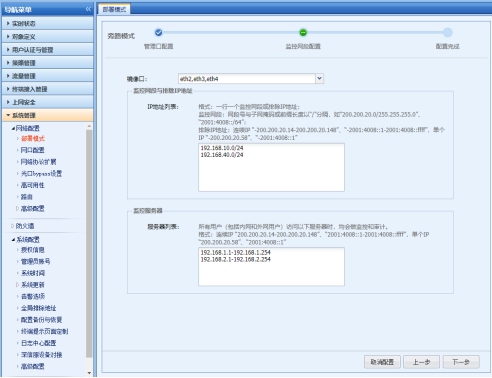Click the 镜像口 field showing eth2,eth3,eth4
492x378 pixels.
coord(247,79)
